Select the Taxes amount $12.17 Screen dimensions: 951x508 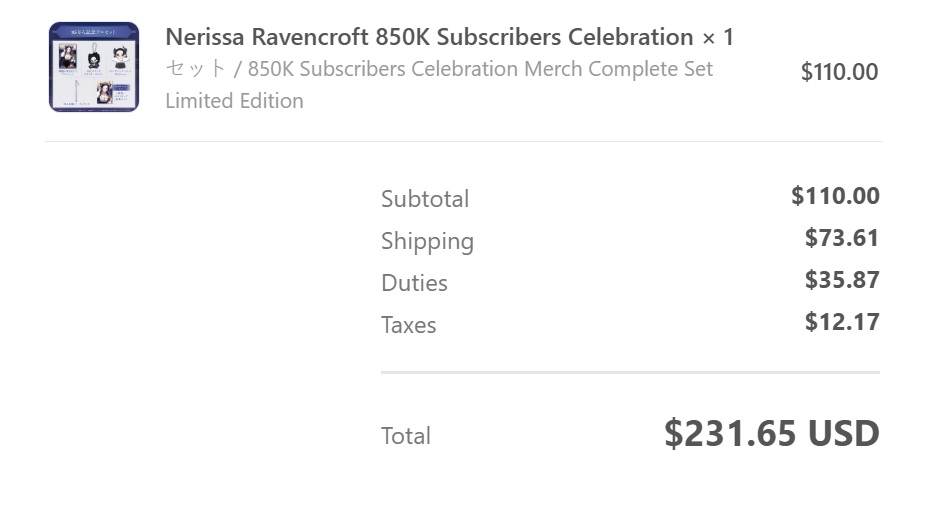[842, 322]
